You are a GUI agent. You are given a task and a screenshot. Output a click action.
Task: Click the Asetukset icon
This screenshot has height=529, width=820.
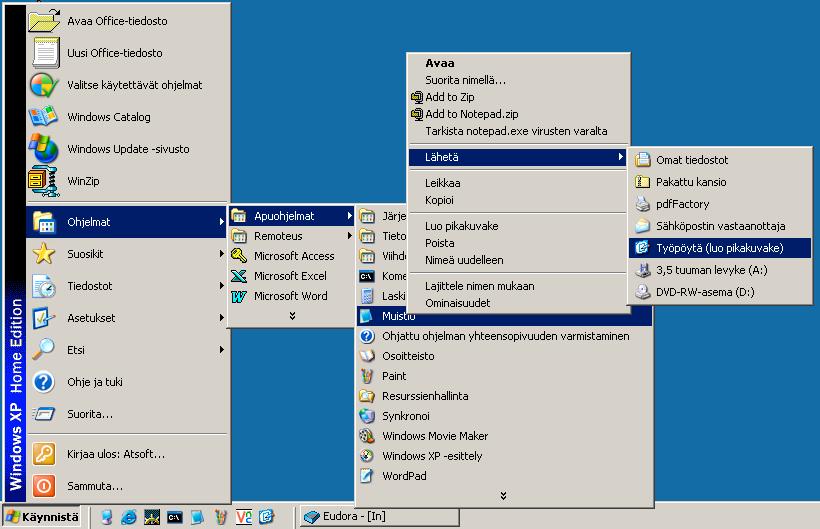tap(43, 318)
